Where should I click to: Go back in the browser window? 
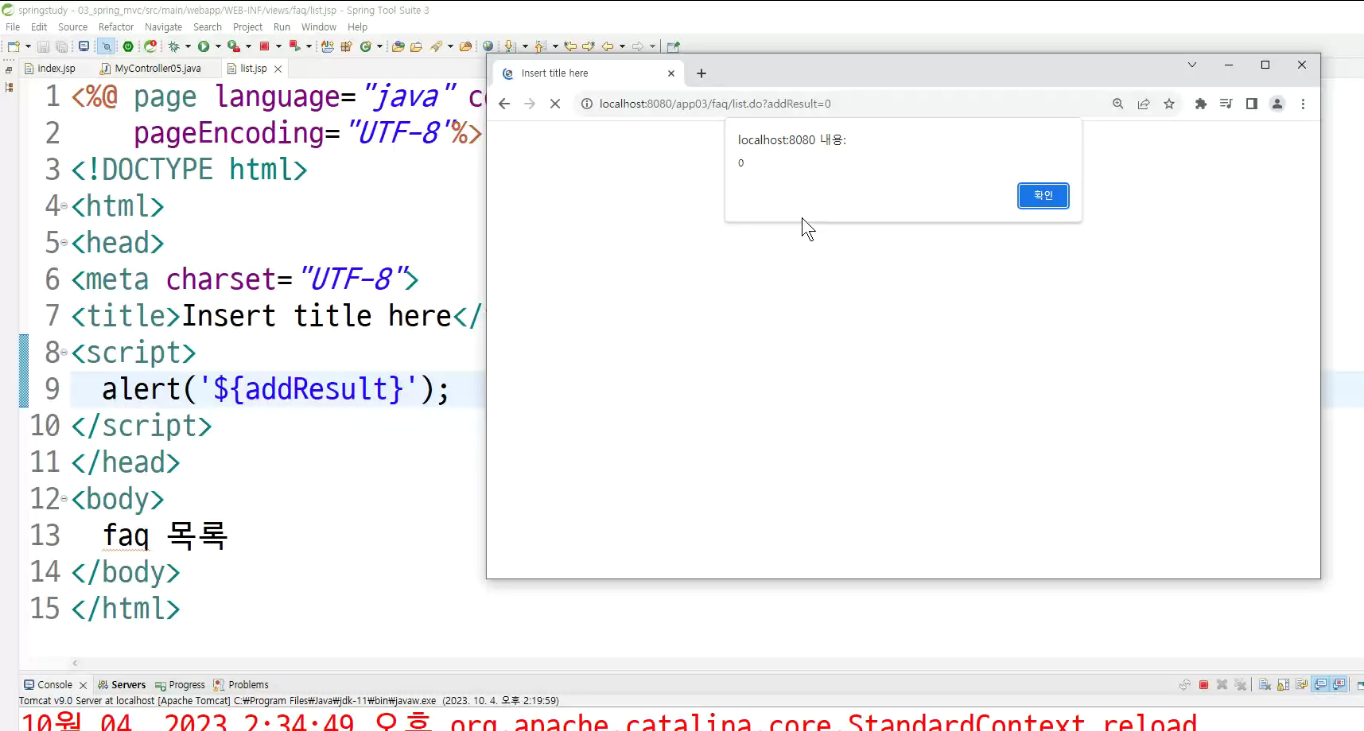point(504,104)
